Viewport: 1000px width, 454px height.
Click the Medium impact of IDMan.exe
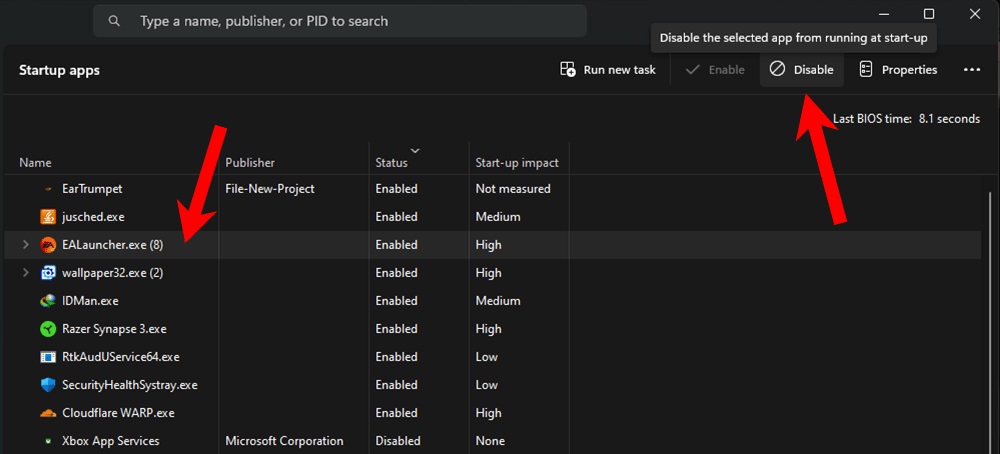(498, 301)
